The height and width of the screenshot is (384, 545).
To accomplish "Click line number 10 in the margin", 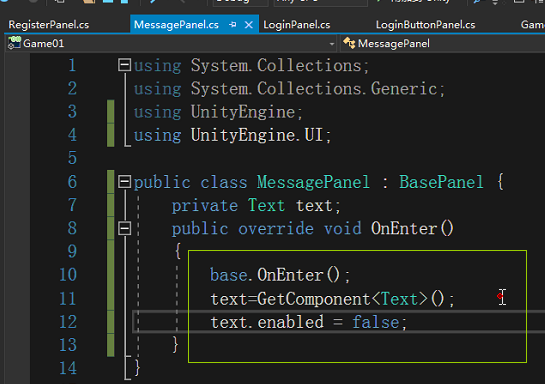I will pos(68,275).
